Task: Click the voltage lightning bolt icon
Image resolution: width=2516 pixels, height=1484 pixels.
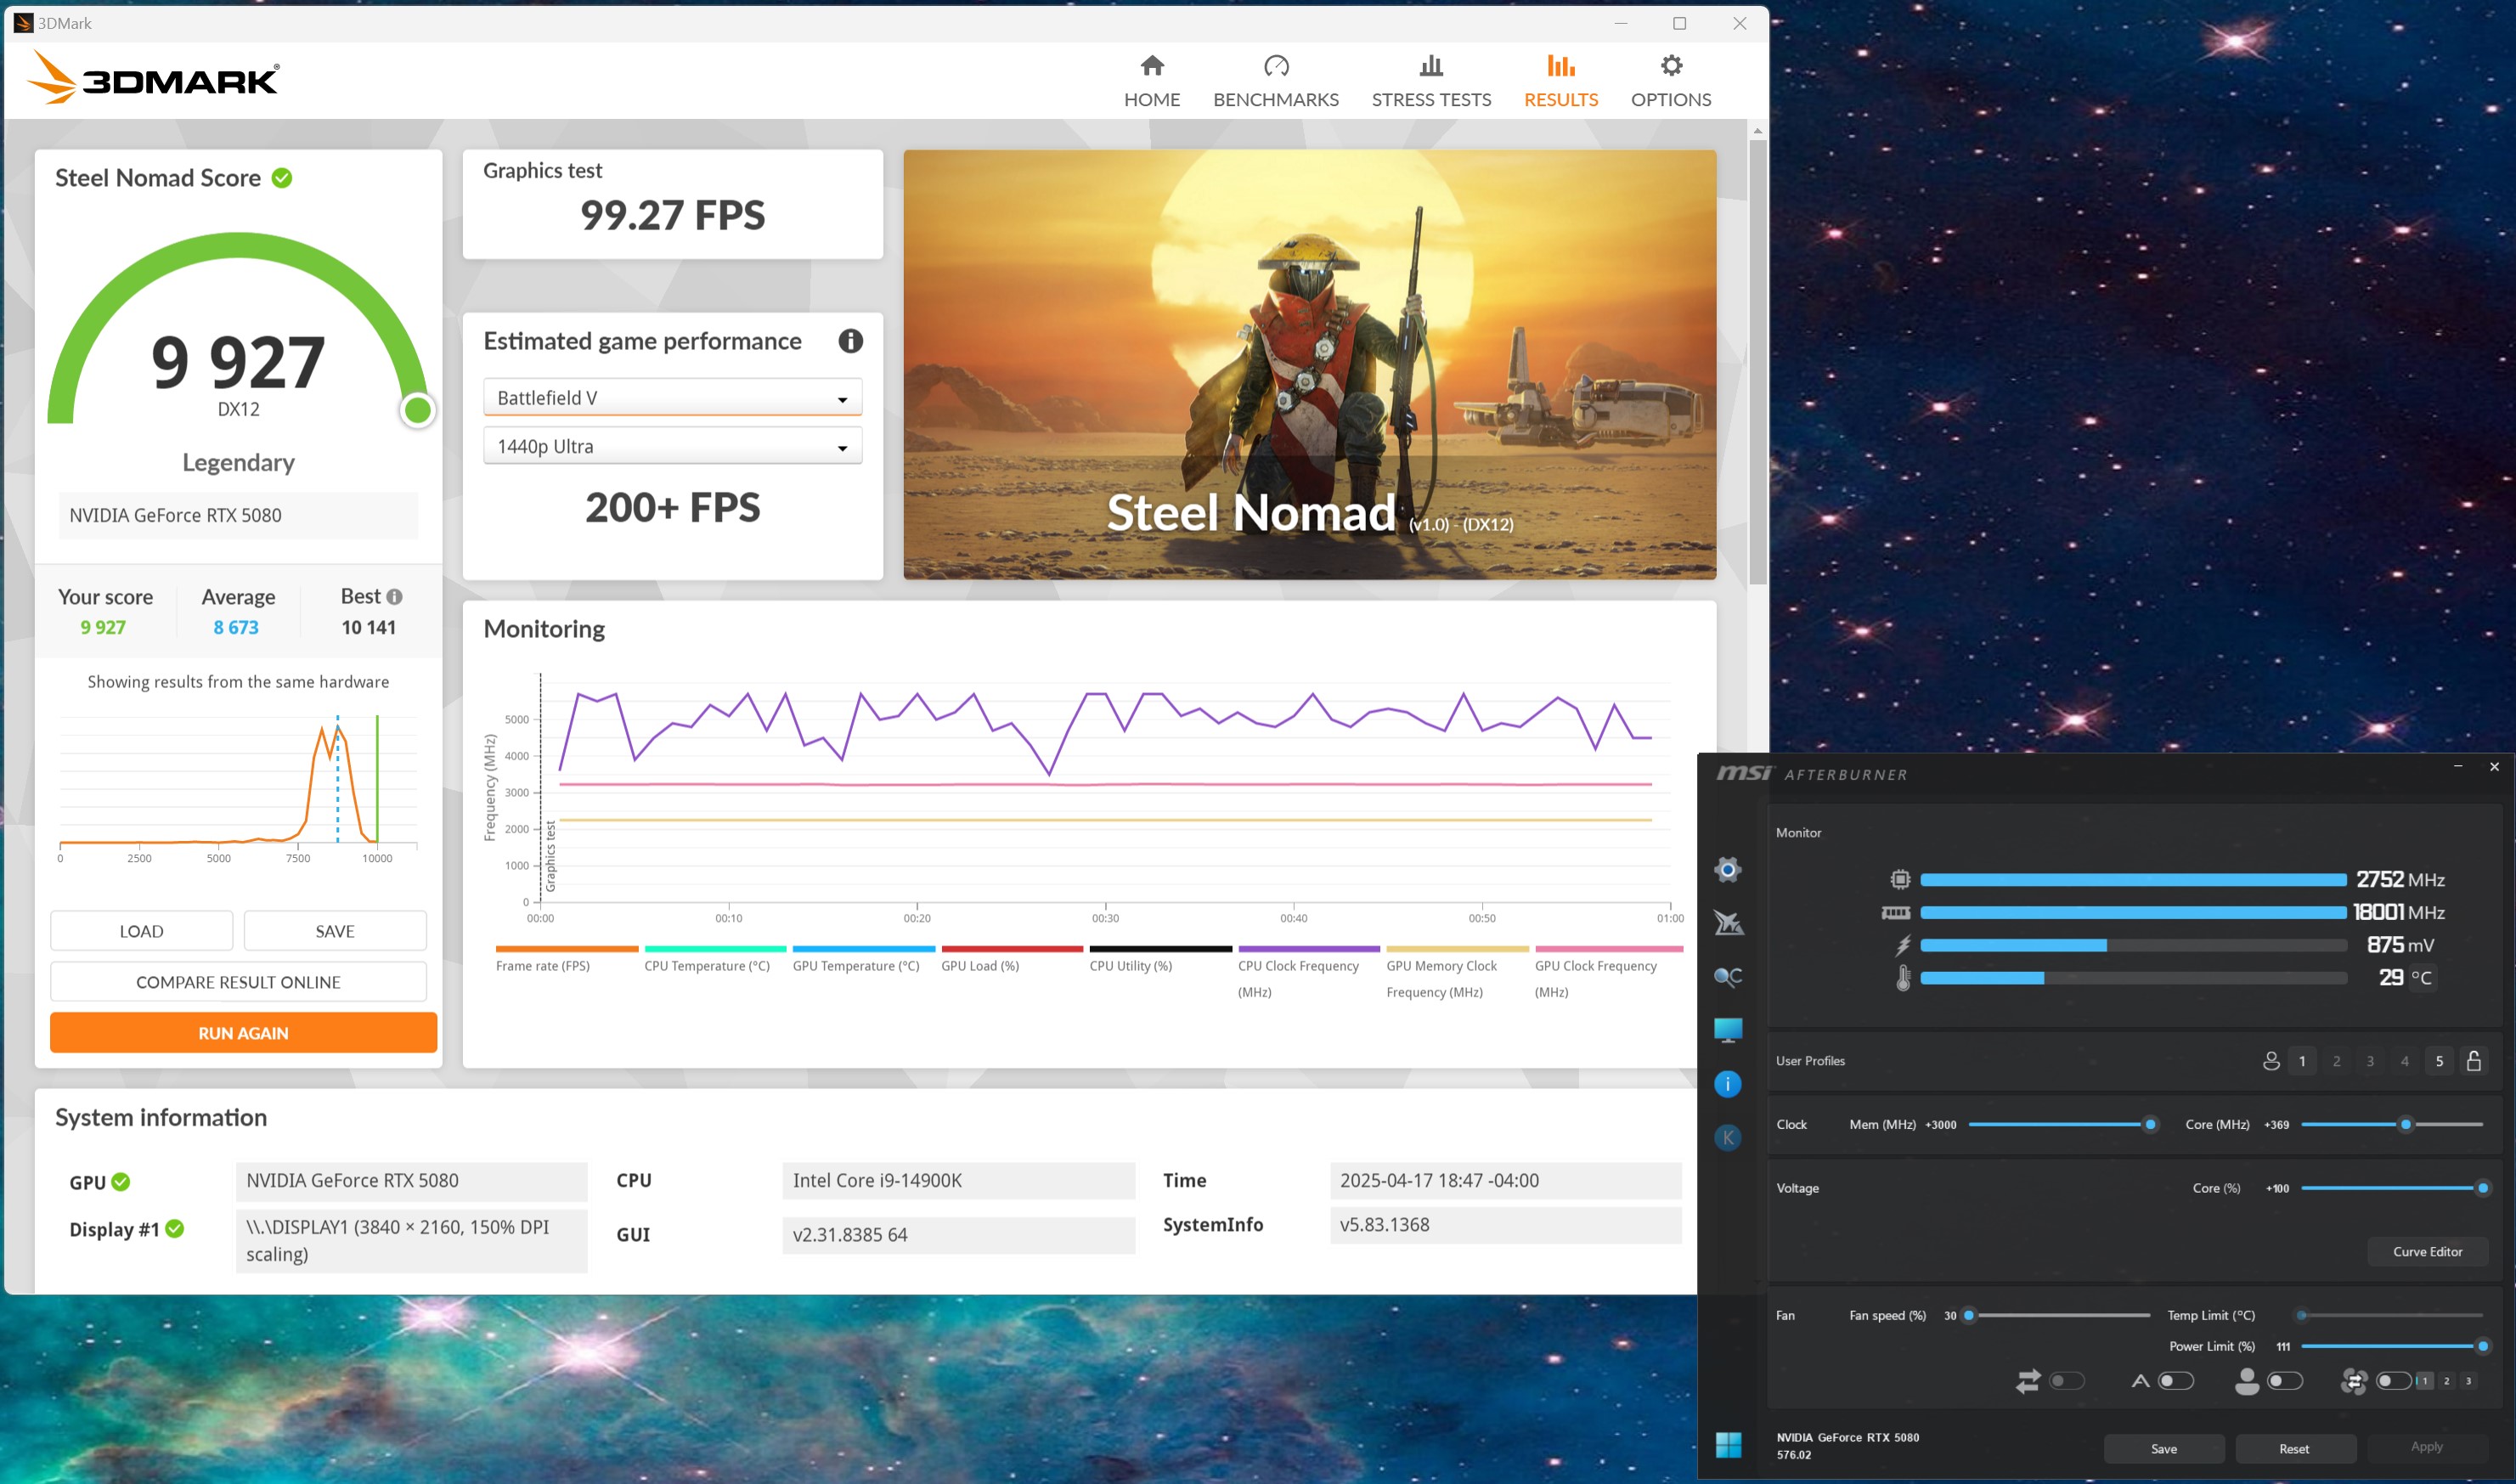Action: (x=1903, y=945)
